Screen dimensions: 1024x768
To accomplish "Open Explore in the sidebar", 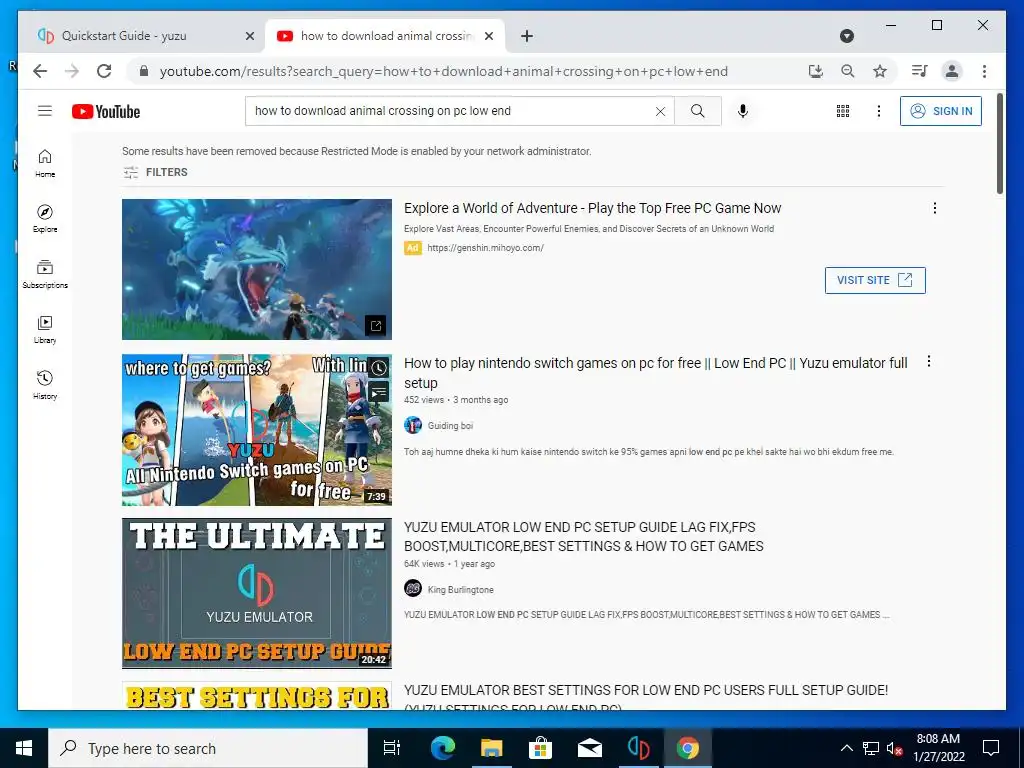I will (45, 219).
